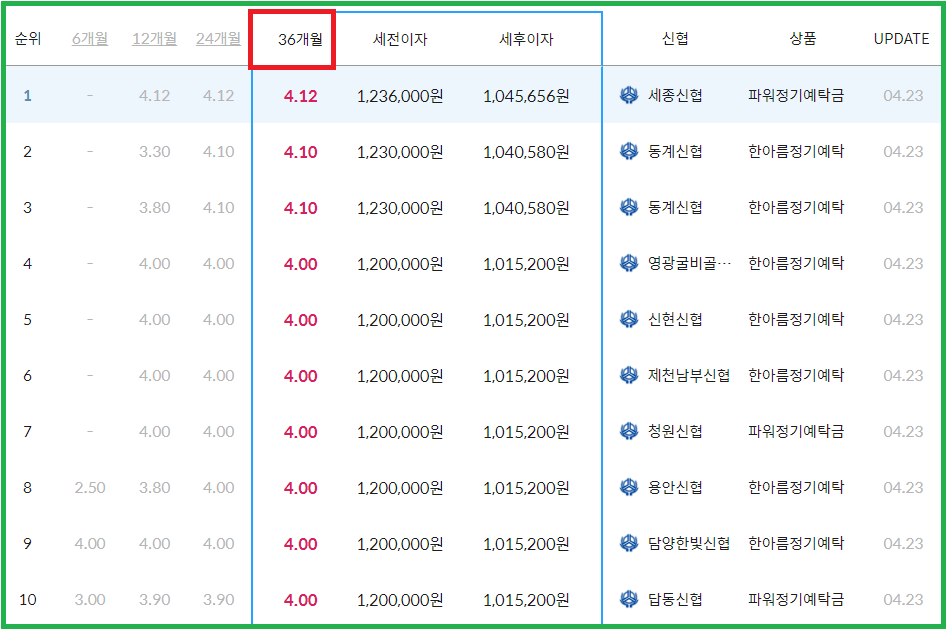Image resolution: width=948 pixels, height=630 pixels.
Task: Click the 신현신협 emblem icon
Action: coord(631,317)
